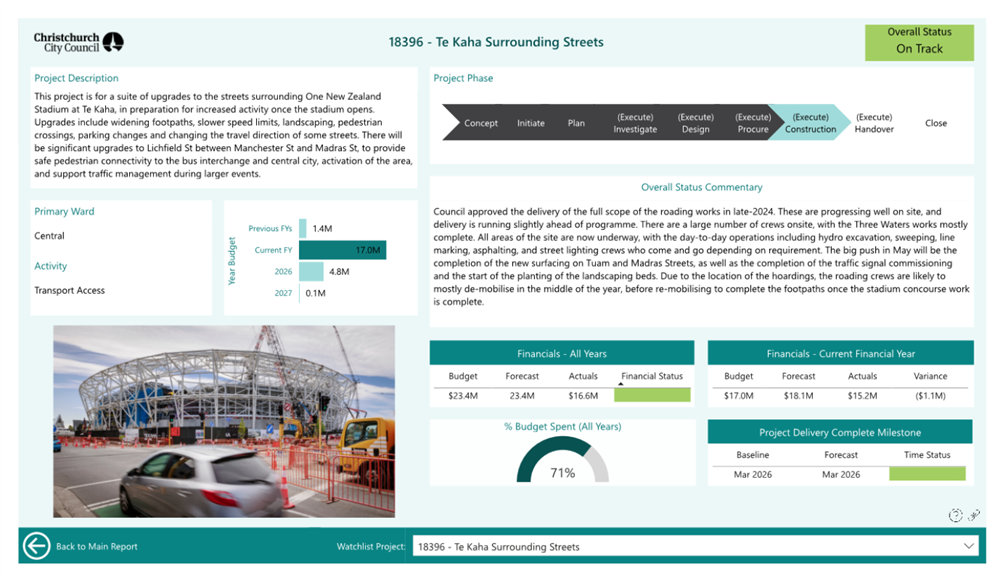Click the green Time Status indicator
This screenshot has height=581, width=1003.
pyautogui.click(x=927, y=474)
